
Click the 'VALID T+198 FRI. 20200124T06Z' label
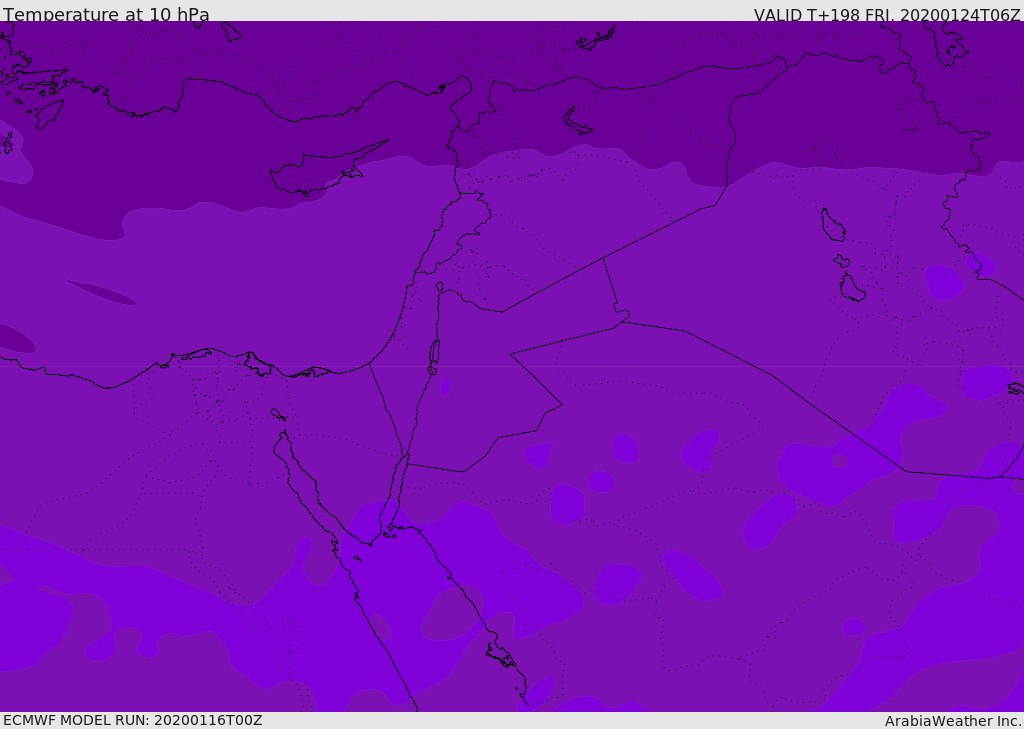(887, 15)
